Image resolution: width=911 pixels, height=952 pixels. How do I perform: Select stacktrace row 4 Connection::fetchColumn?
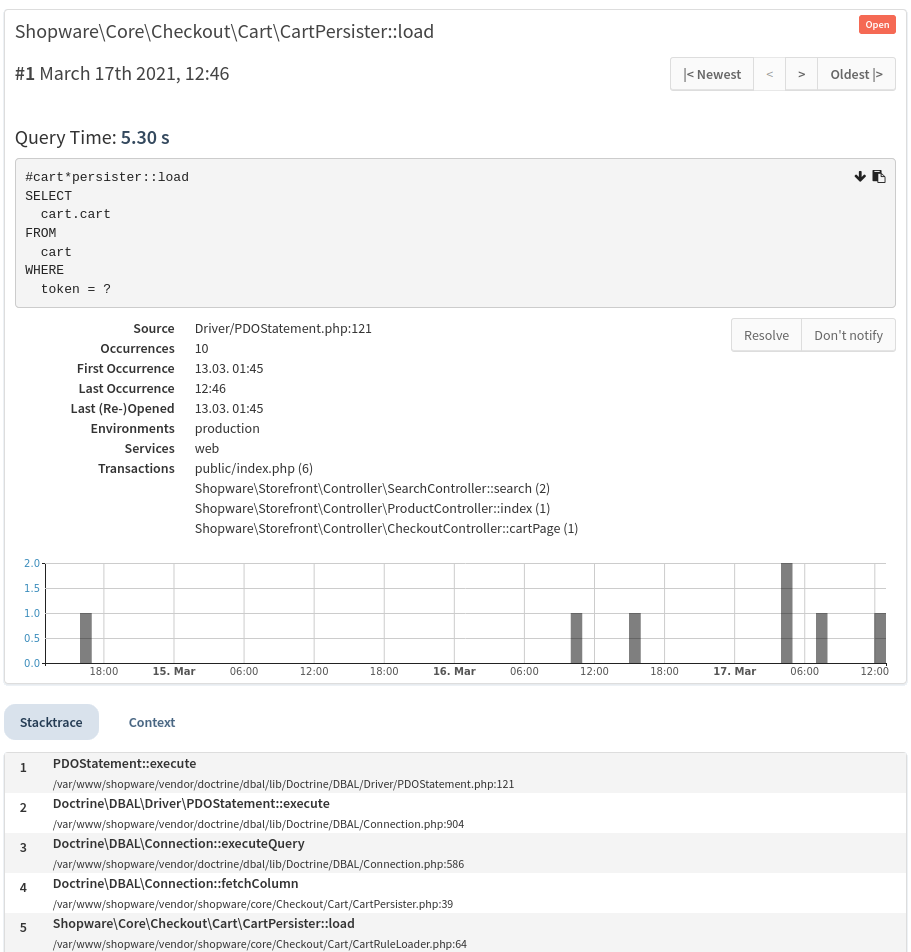coord(456,893)
